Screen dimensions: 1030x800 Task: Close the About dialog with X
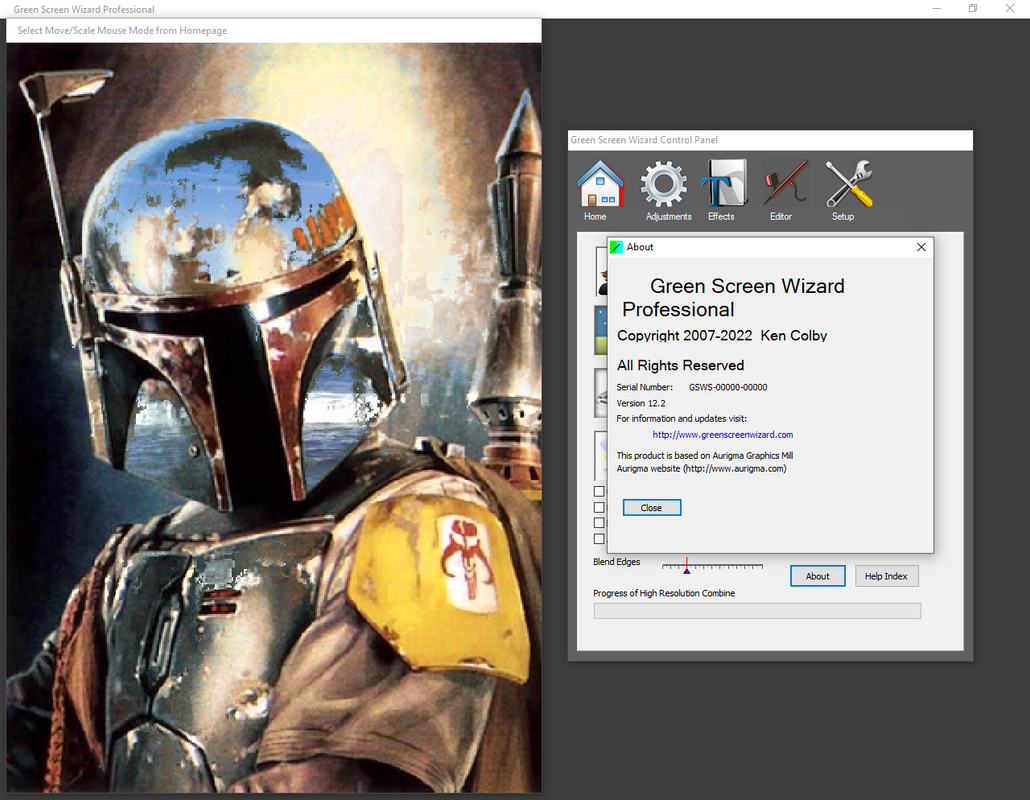pos(921,247)
